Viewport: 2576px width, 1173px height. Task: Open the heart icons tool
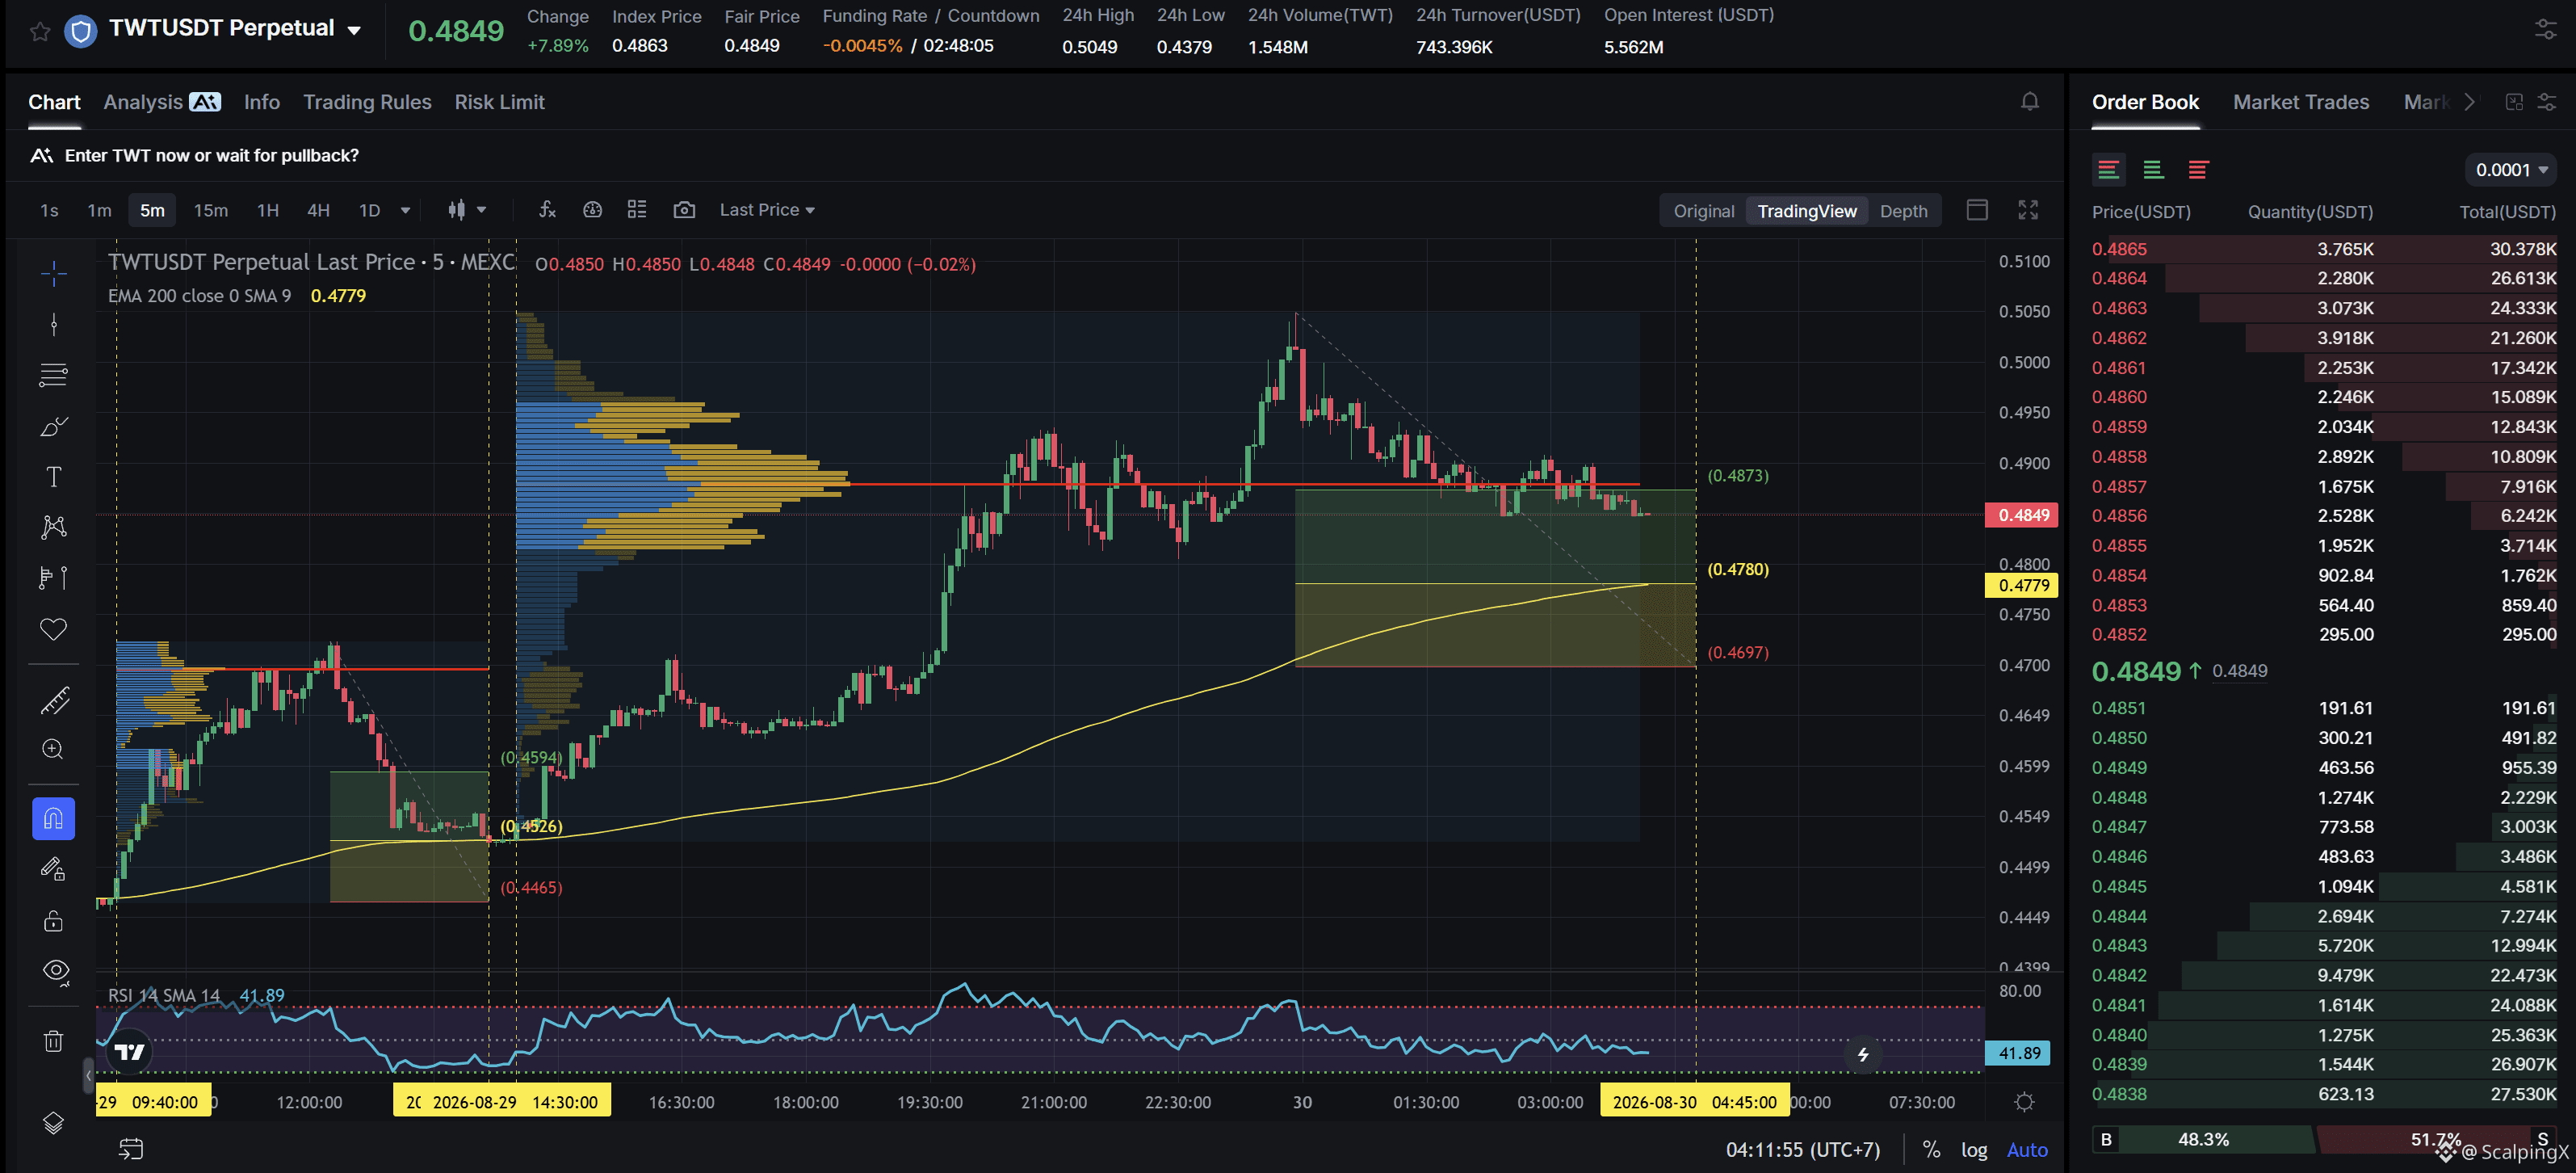[x=54, y=629]
